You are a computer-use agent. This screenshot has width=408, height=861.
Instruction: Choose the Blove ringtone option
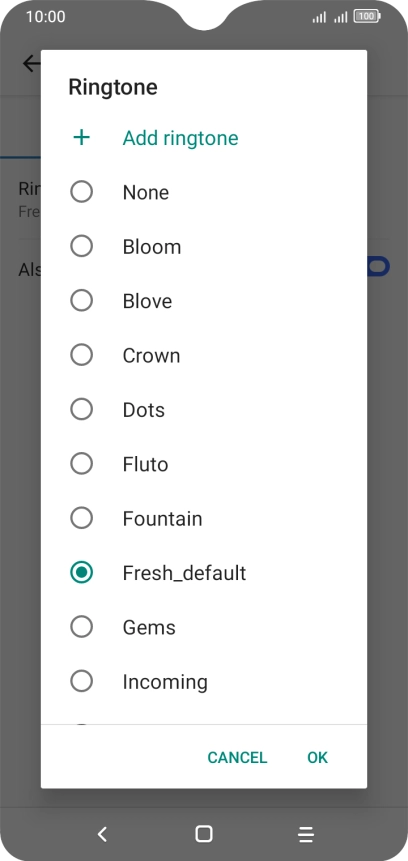point(204,301)
